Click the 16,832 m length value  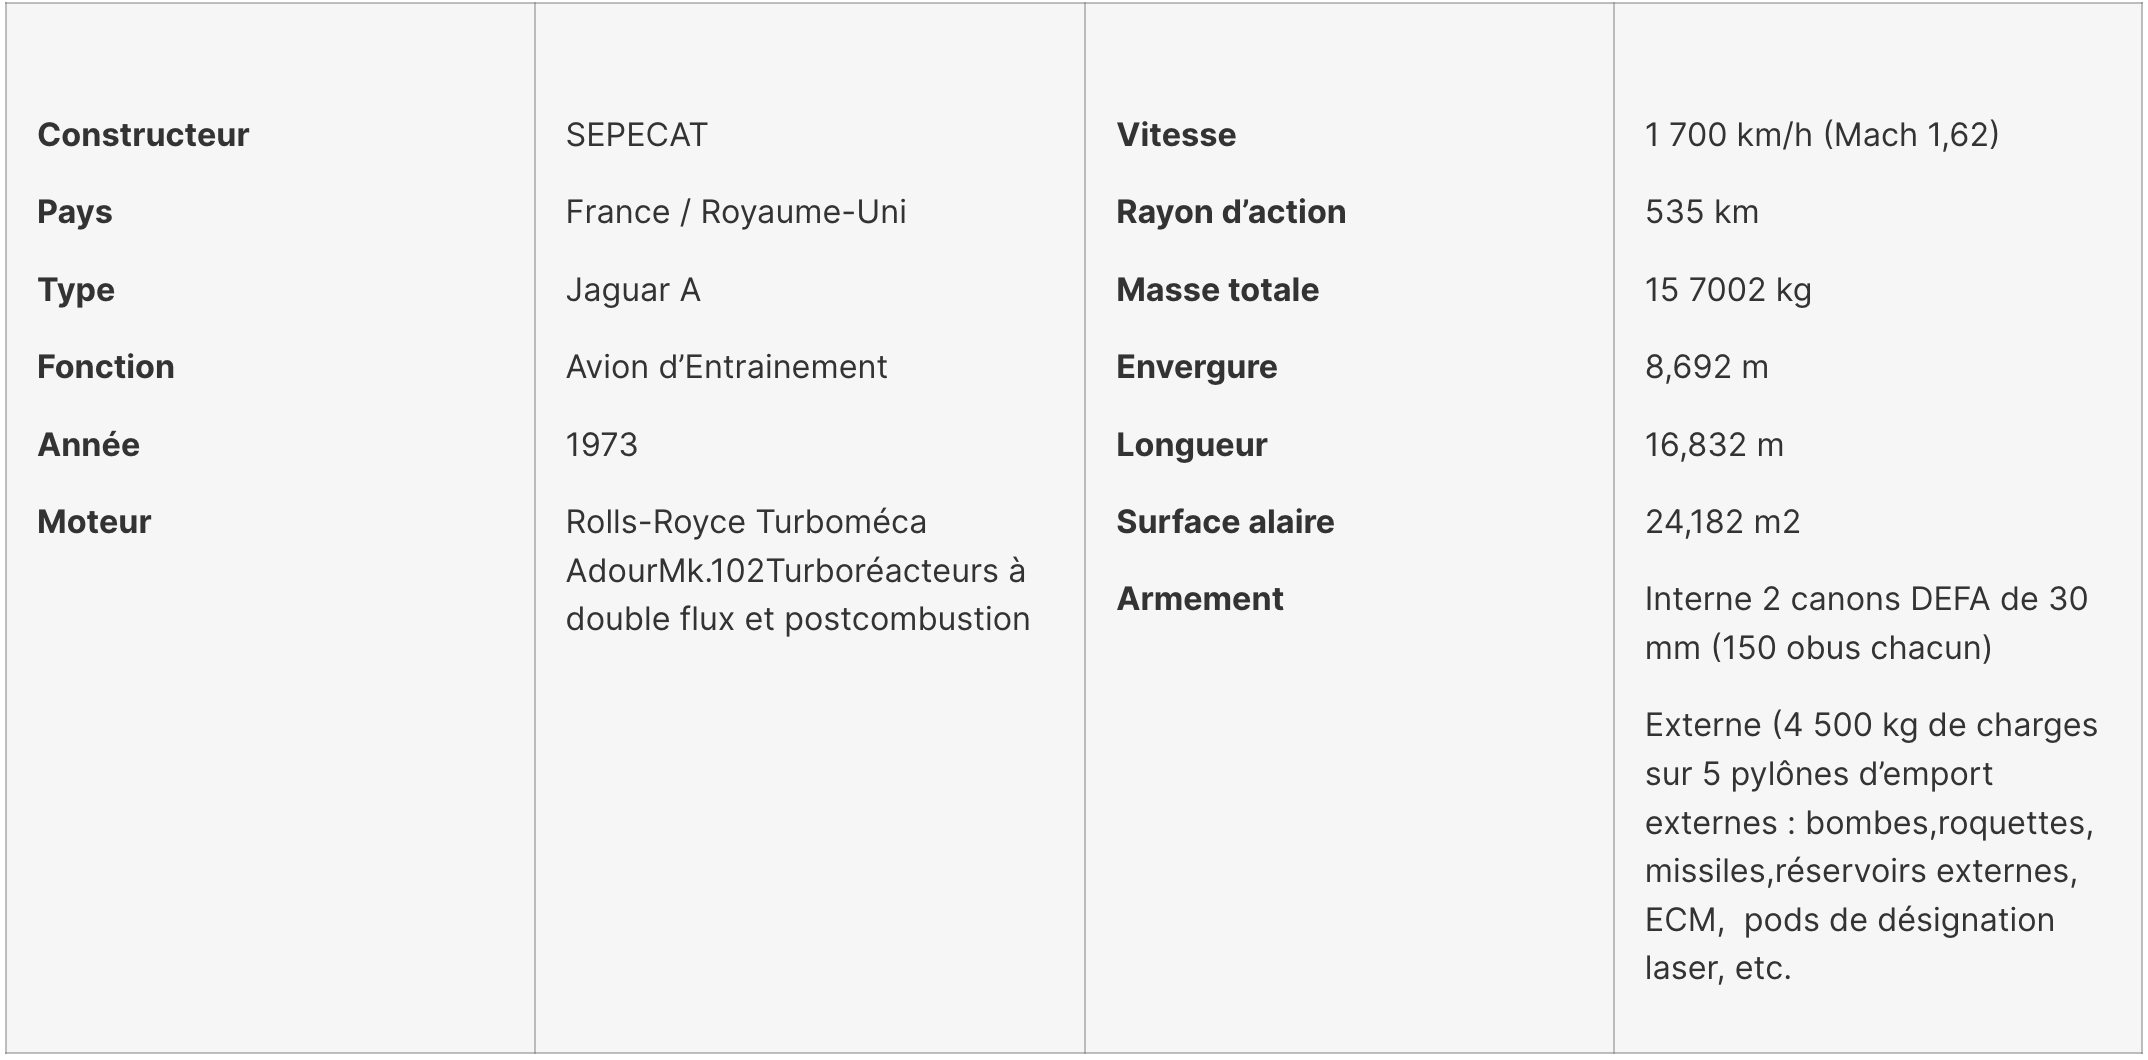pos(1714,445)
